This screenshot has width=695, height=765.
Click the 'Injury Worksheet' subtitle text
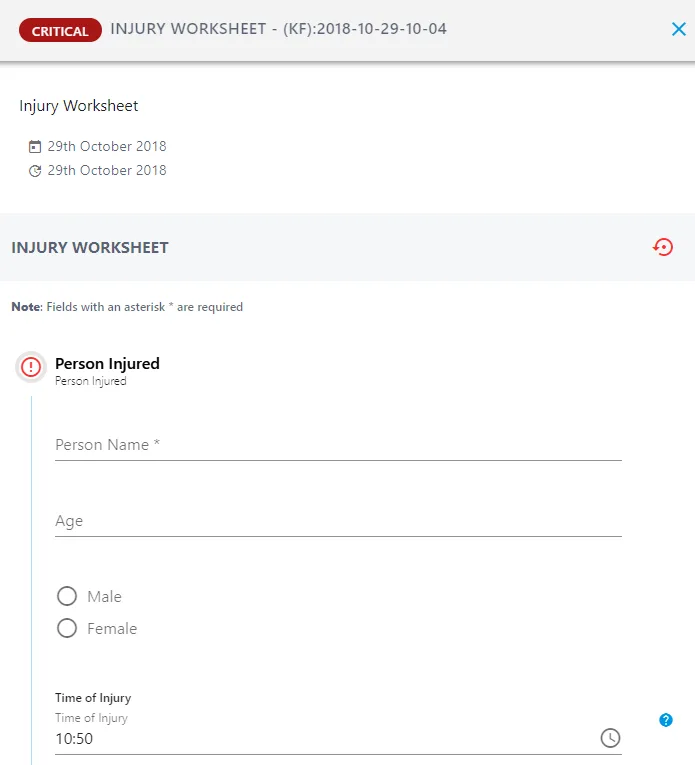(79, 106)
